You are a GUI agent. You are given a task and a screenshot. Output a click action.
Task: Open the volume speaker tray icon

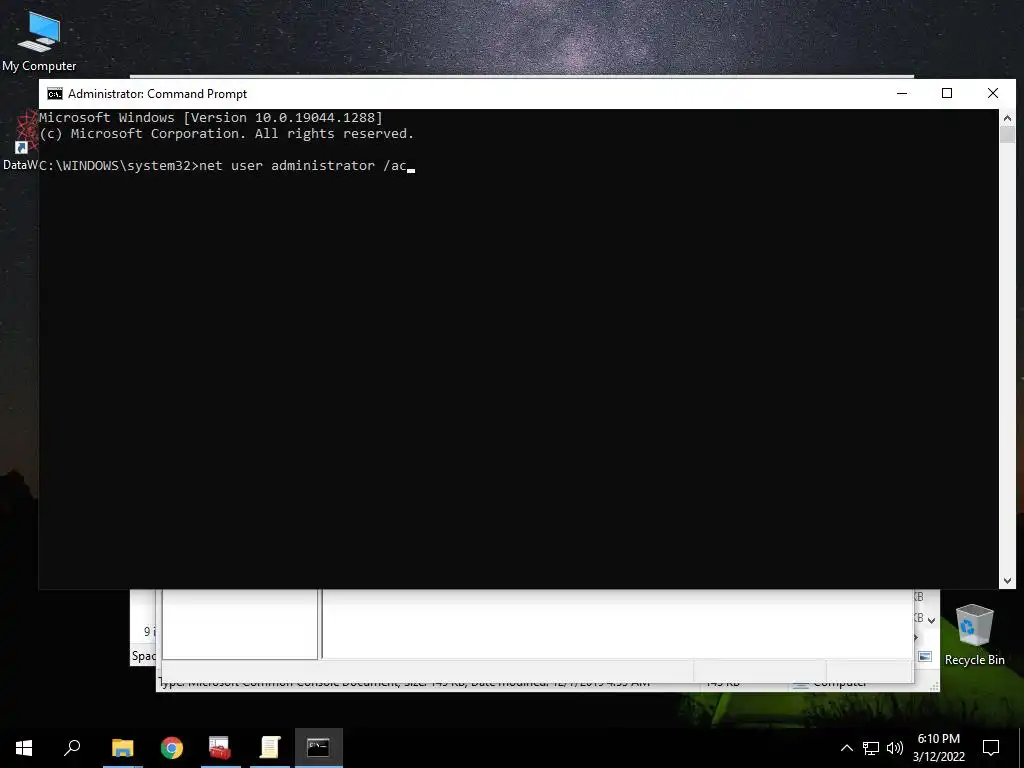click(895, 748)
